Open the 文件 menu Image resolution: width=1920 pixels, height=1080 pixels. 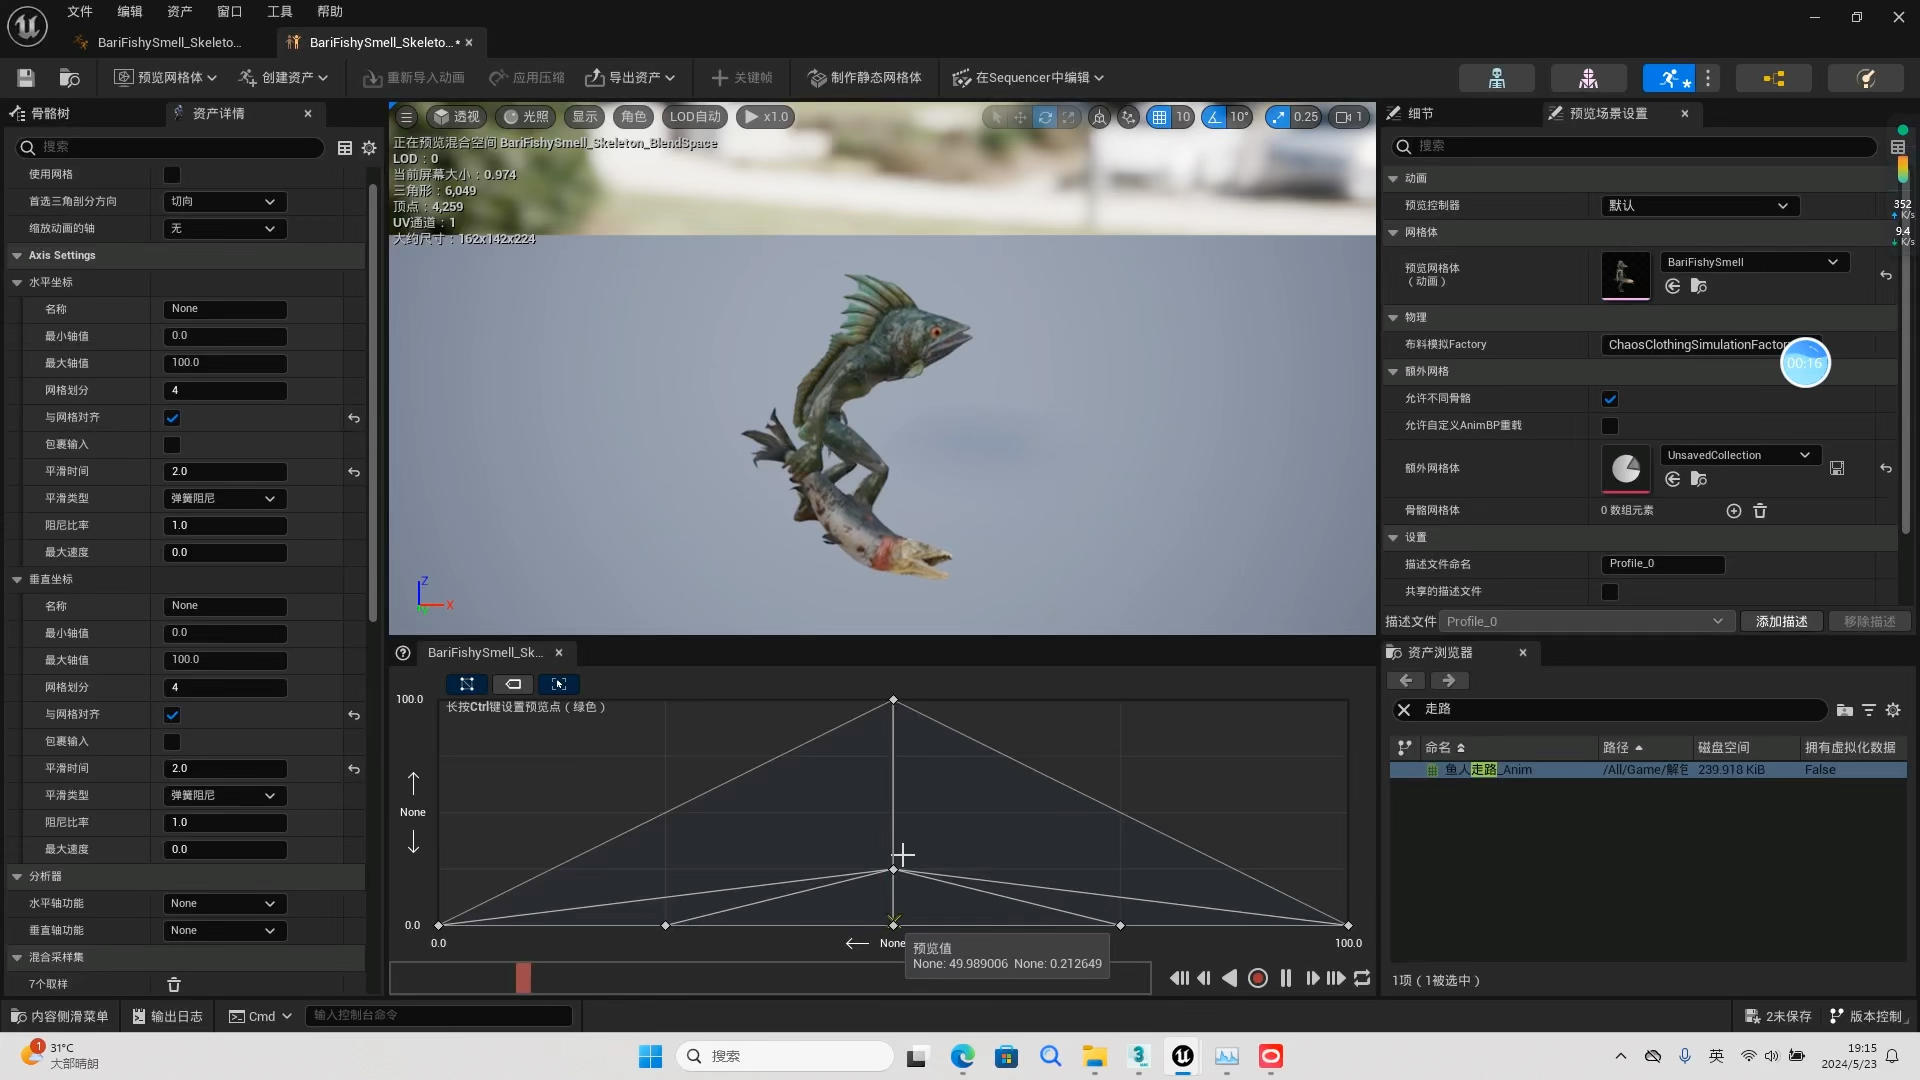80,12
